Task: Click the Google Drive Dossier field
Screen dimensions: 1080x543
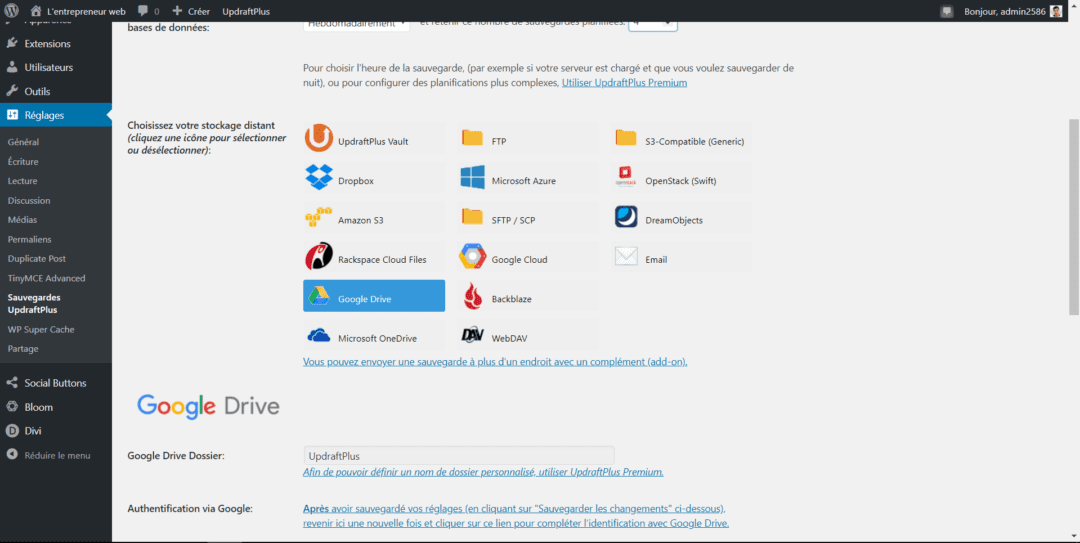Action: [459, 455]
